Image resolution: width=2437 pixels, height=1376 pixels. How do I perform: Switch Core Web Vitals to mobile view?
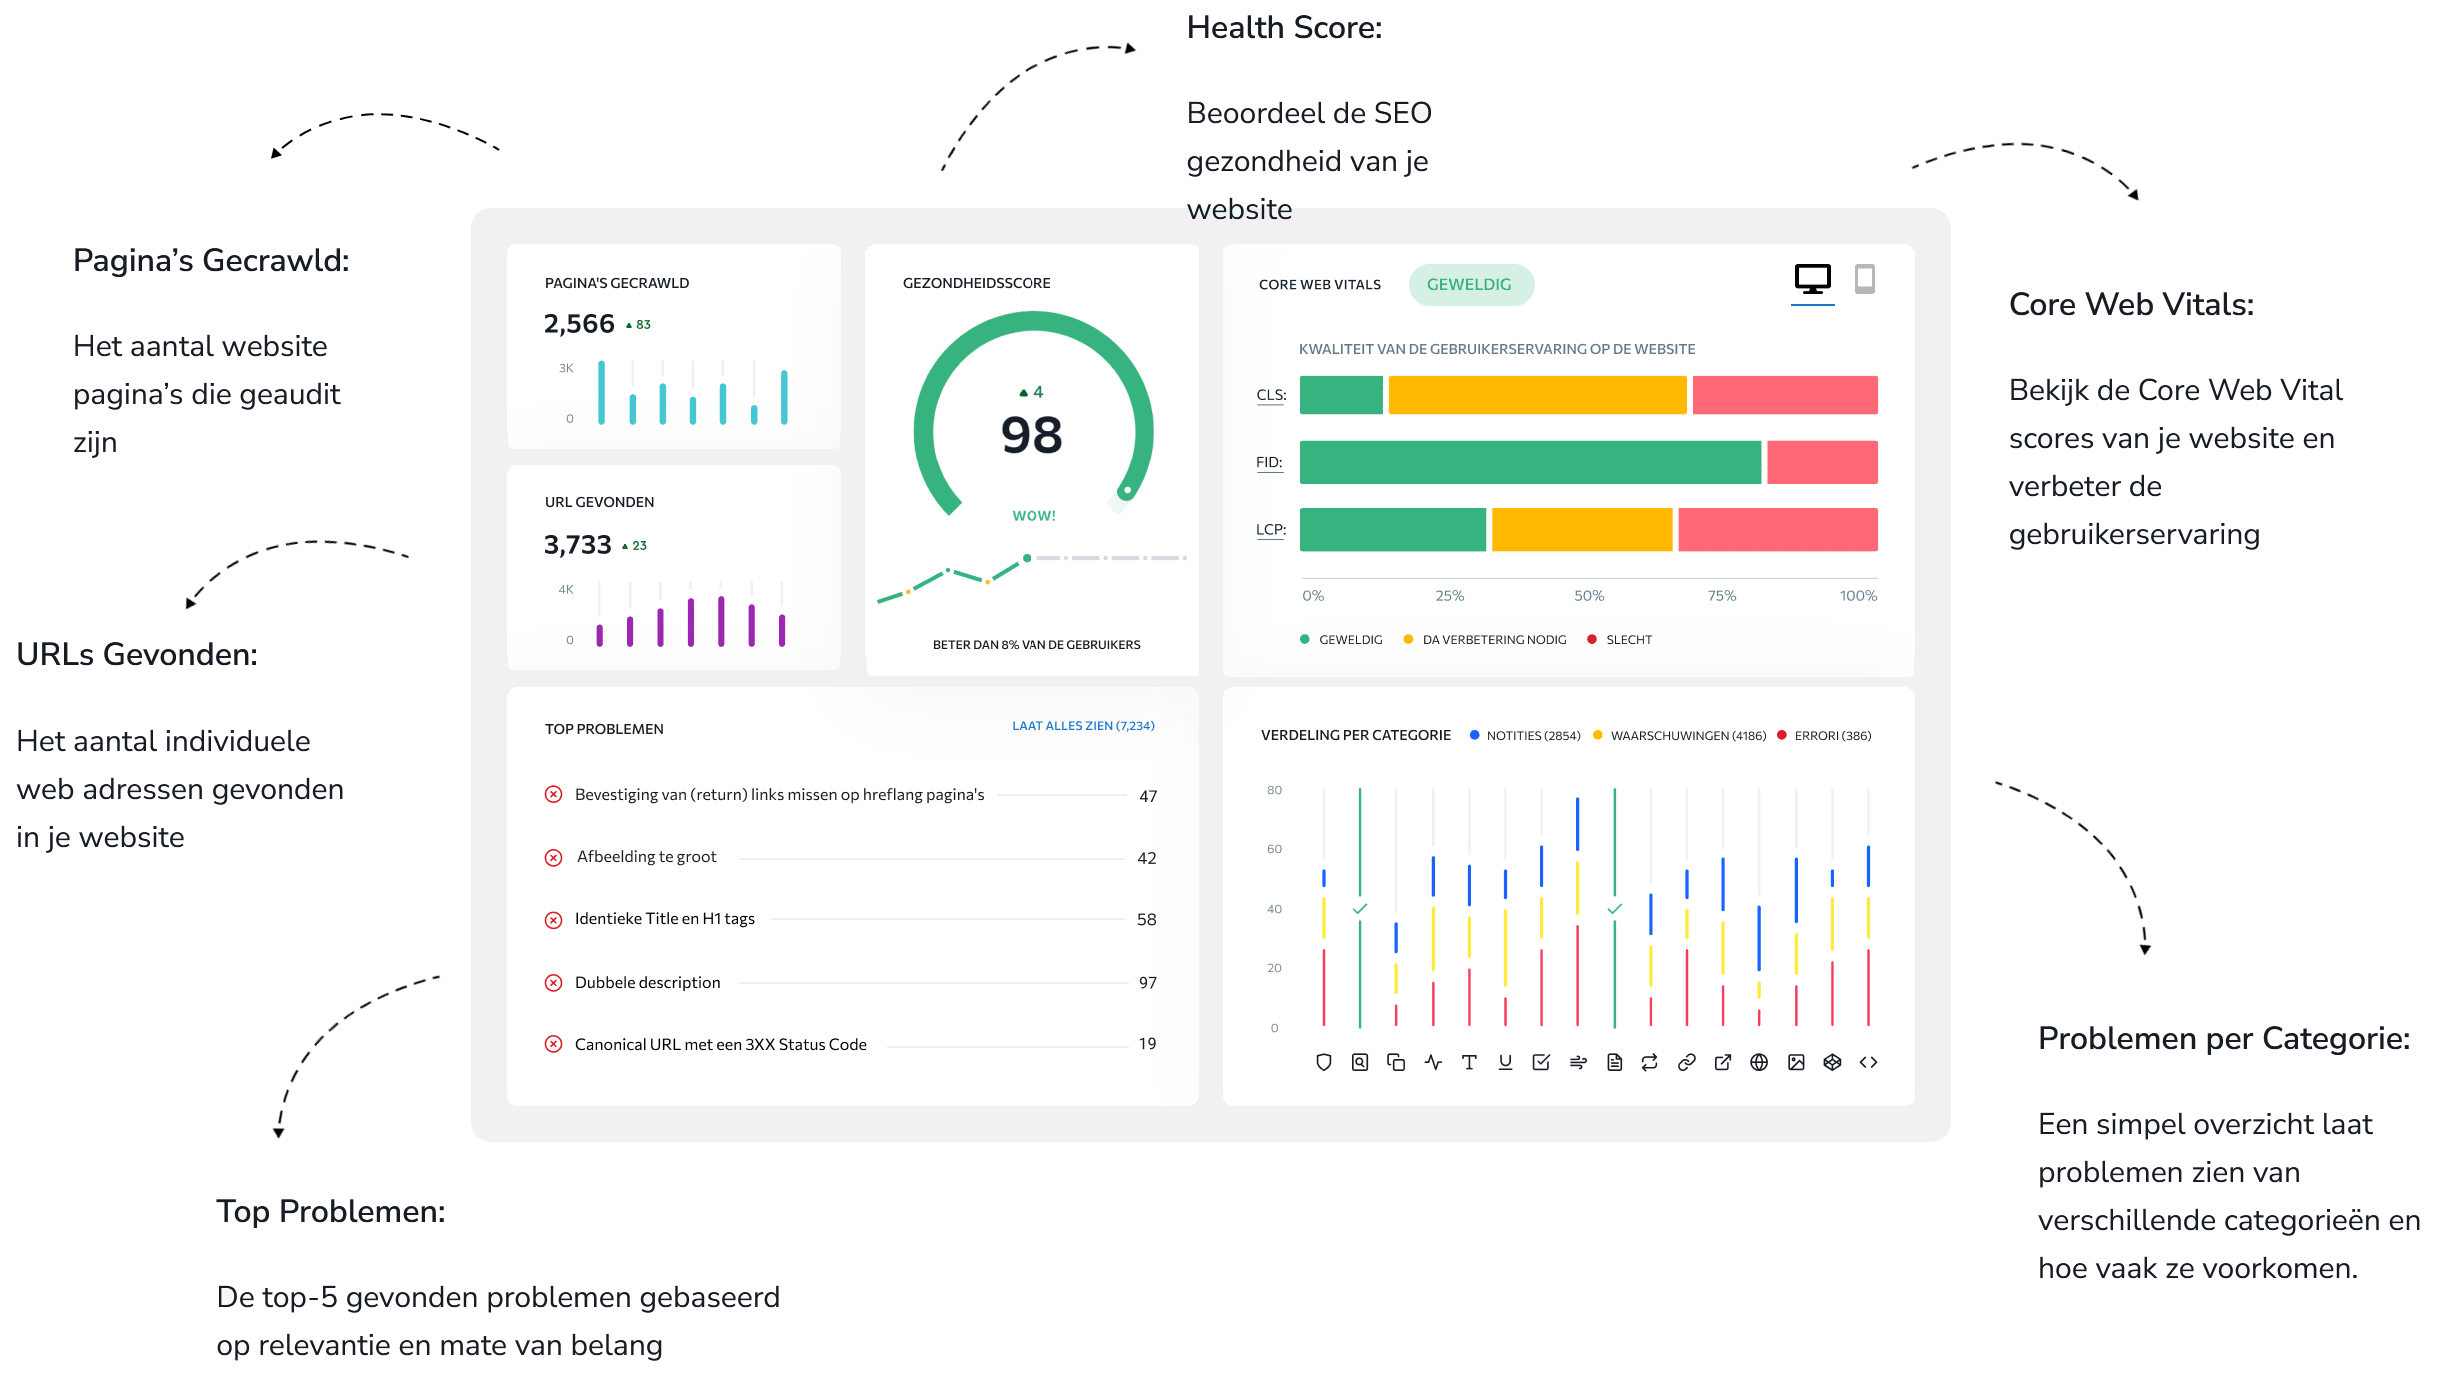pyautogui.click(x=1864, y=279)
